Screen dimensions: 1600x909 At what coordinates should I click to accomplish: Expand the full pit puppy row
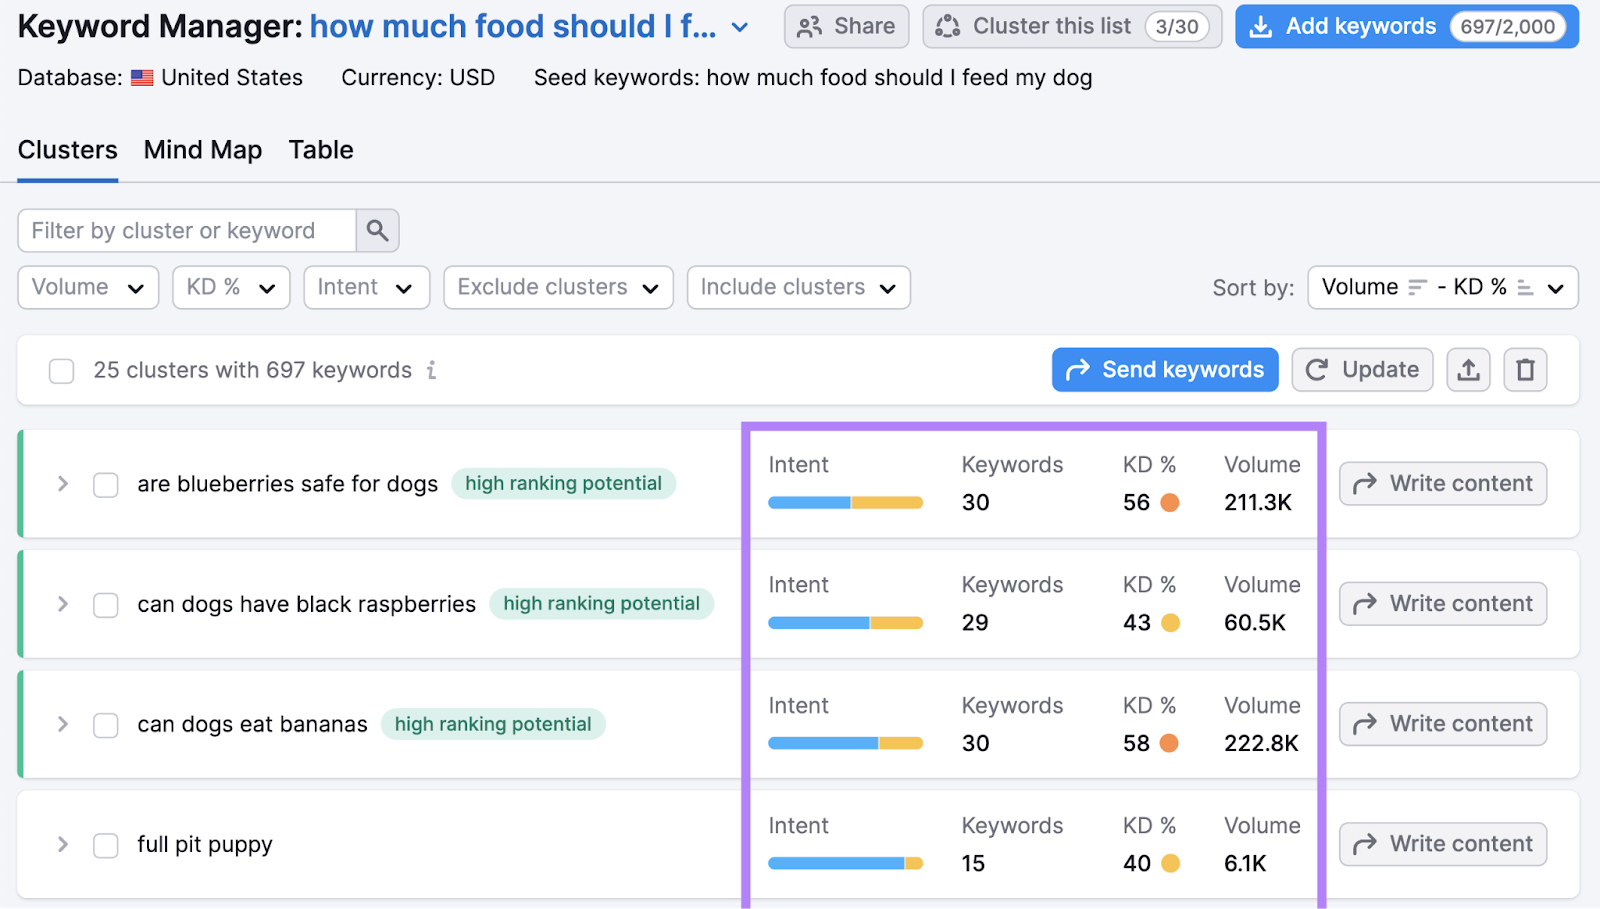pos(63,844)
